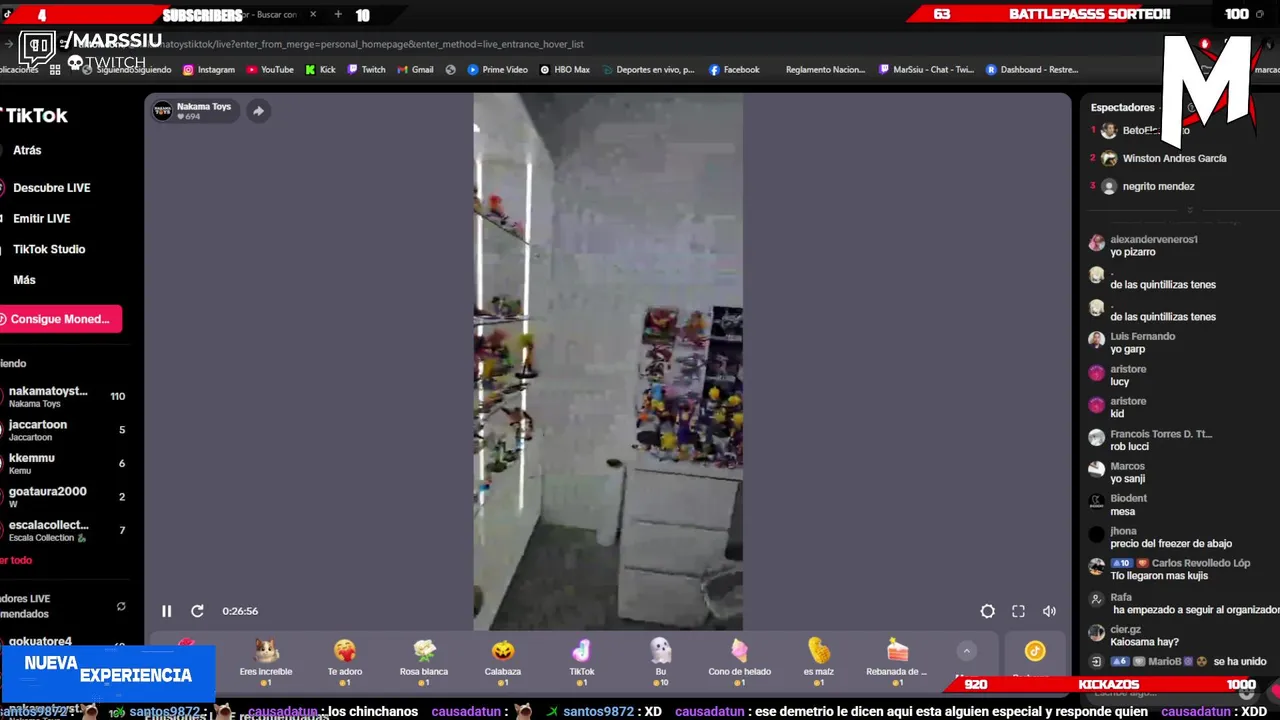This screenshot has height=720, width=1280.
Task: Open a new browser tab
Action: tap(338, 15)
